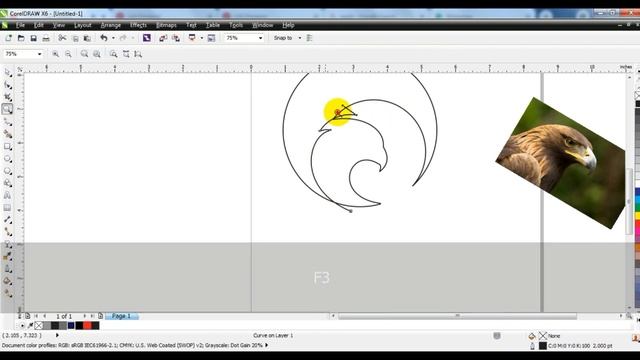
Task: Cut selection with the scissors icon
Action: (62, 38)
